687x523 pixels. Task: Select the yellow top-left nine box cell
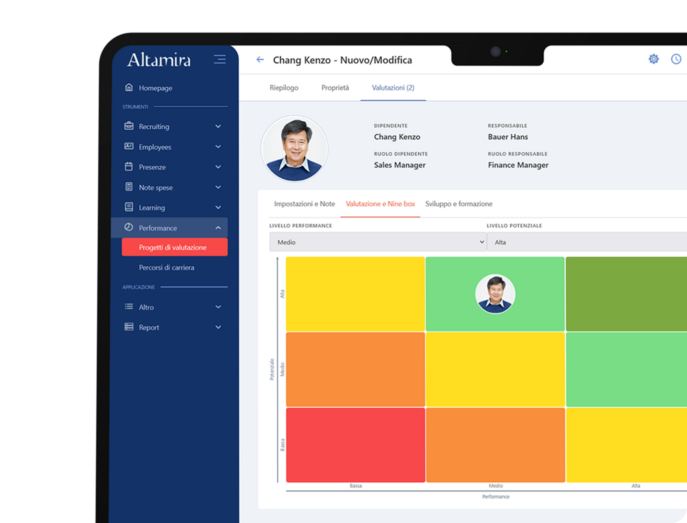coord(355,294)
